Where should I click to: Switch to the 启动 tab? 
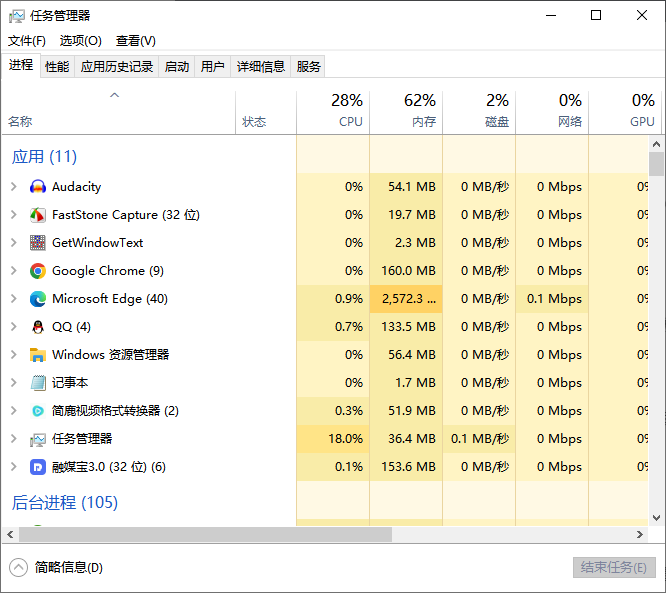[176, 67]
